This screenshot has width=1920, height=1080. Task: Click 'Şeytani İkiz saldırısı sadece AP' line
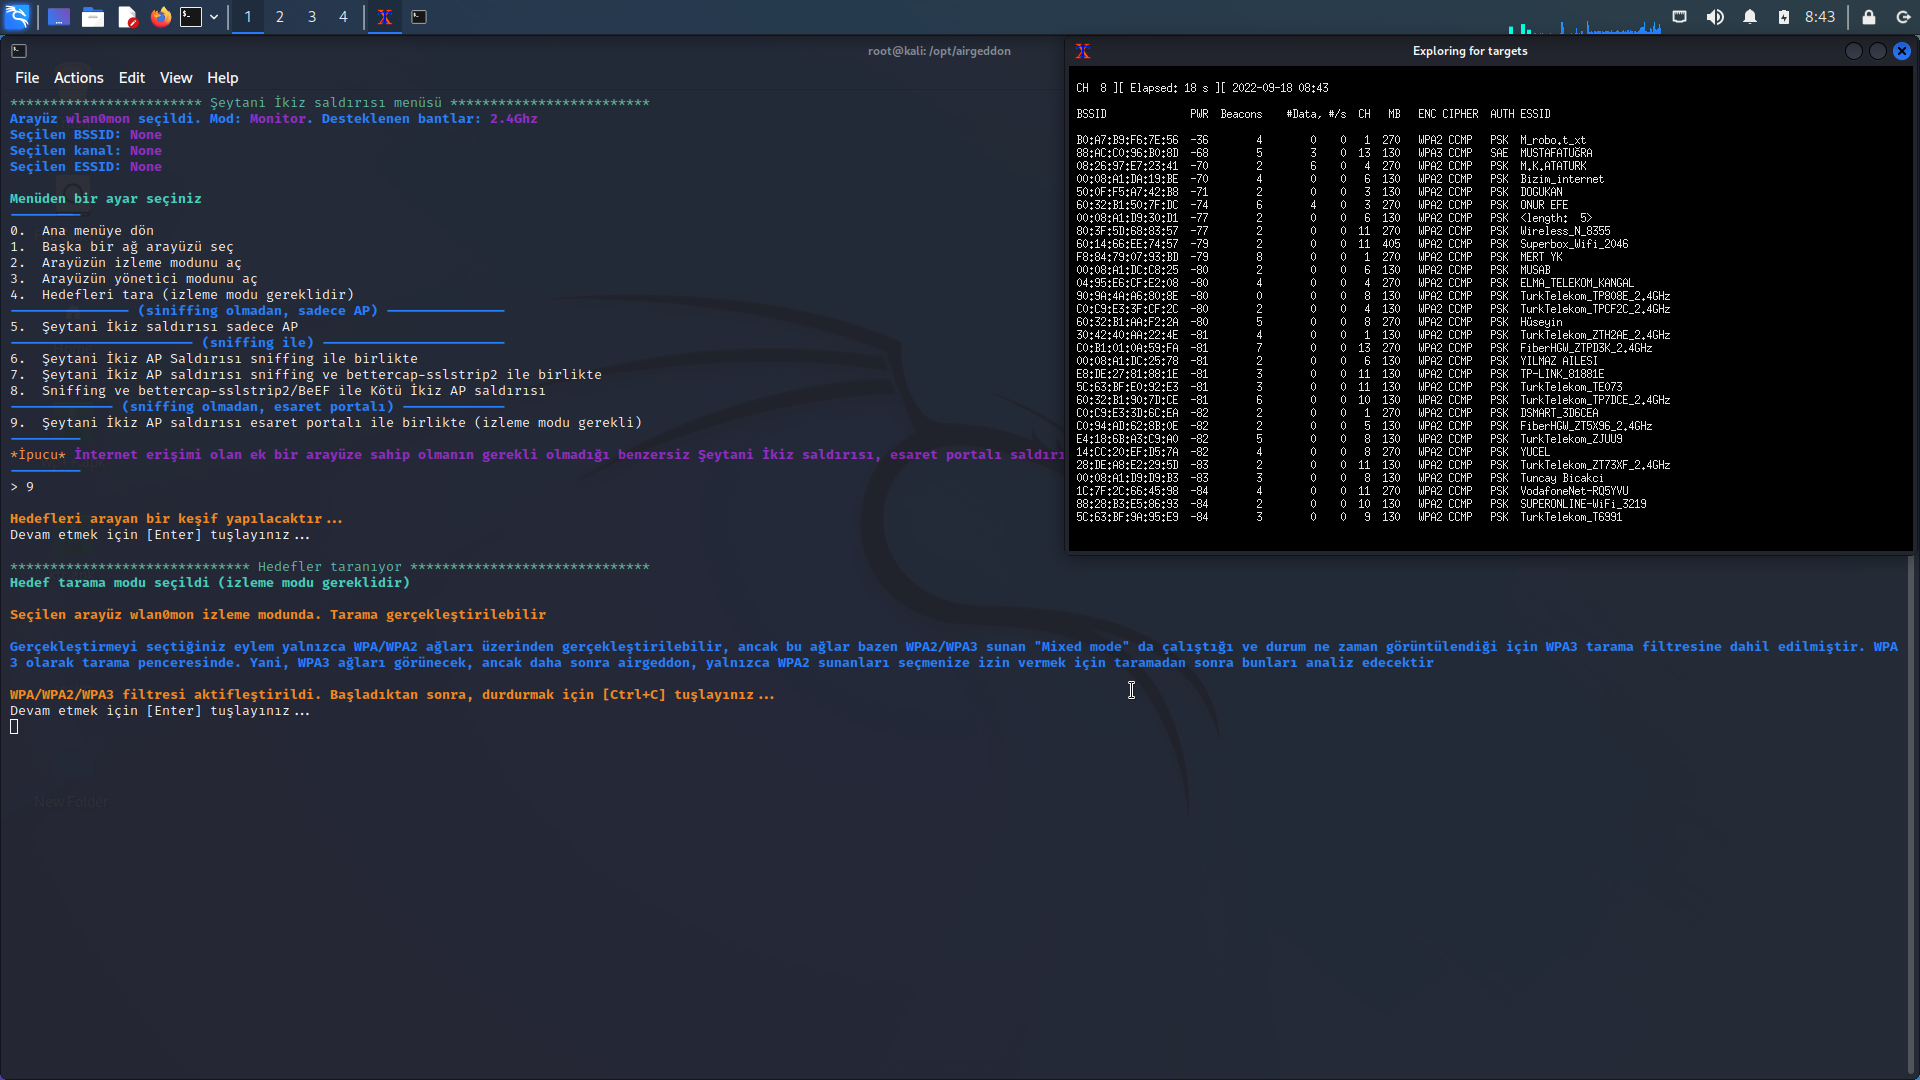[x=154, y=327]
